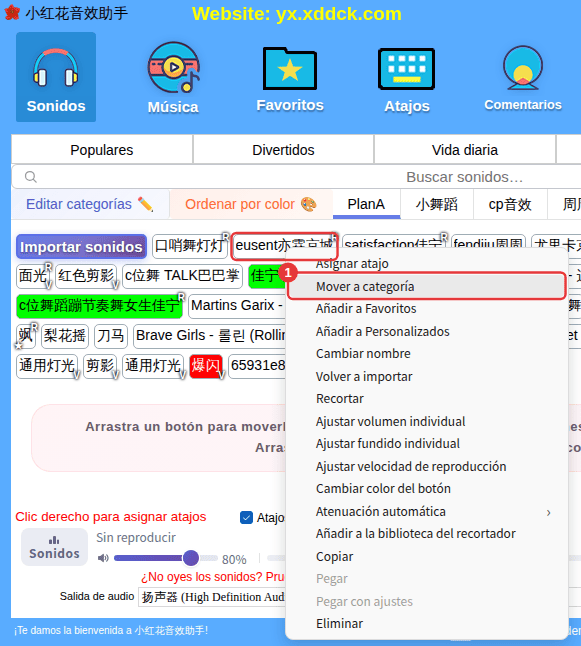Choose Cambiar color del botón
The image size is (581, 646).
(x=427, y=489)
